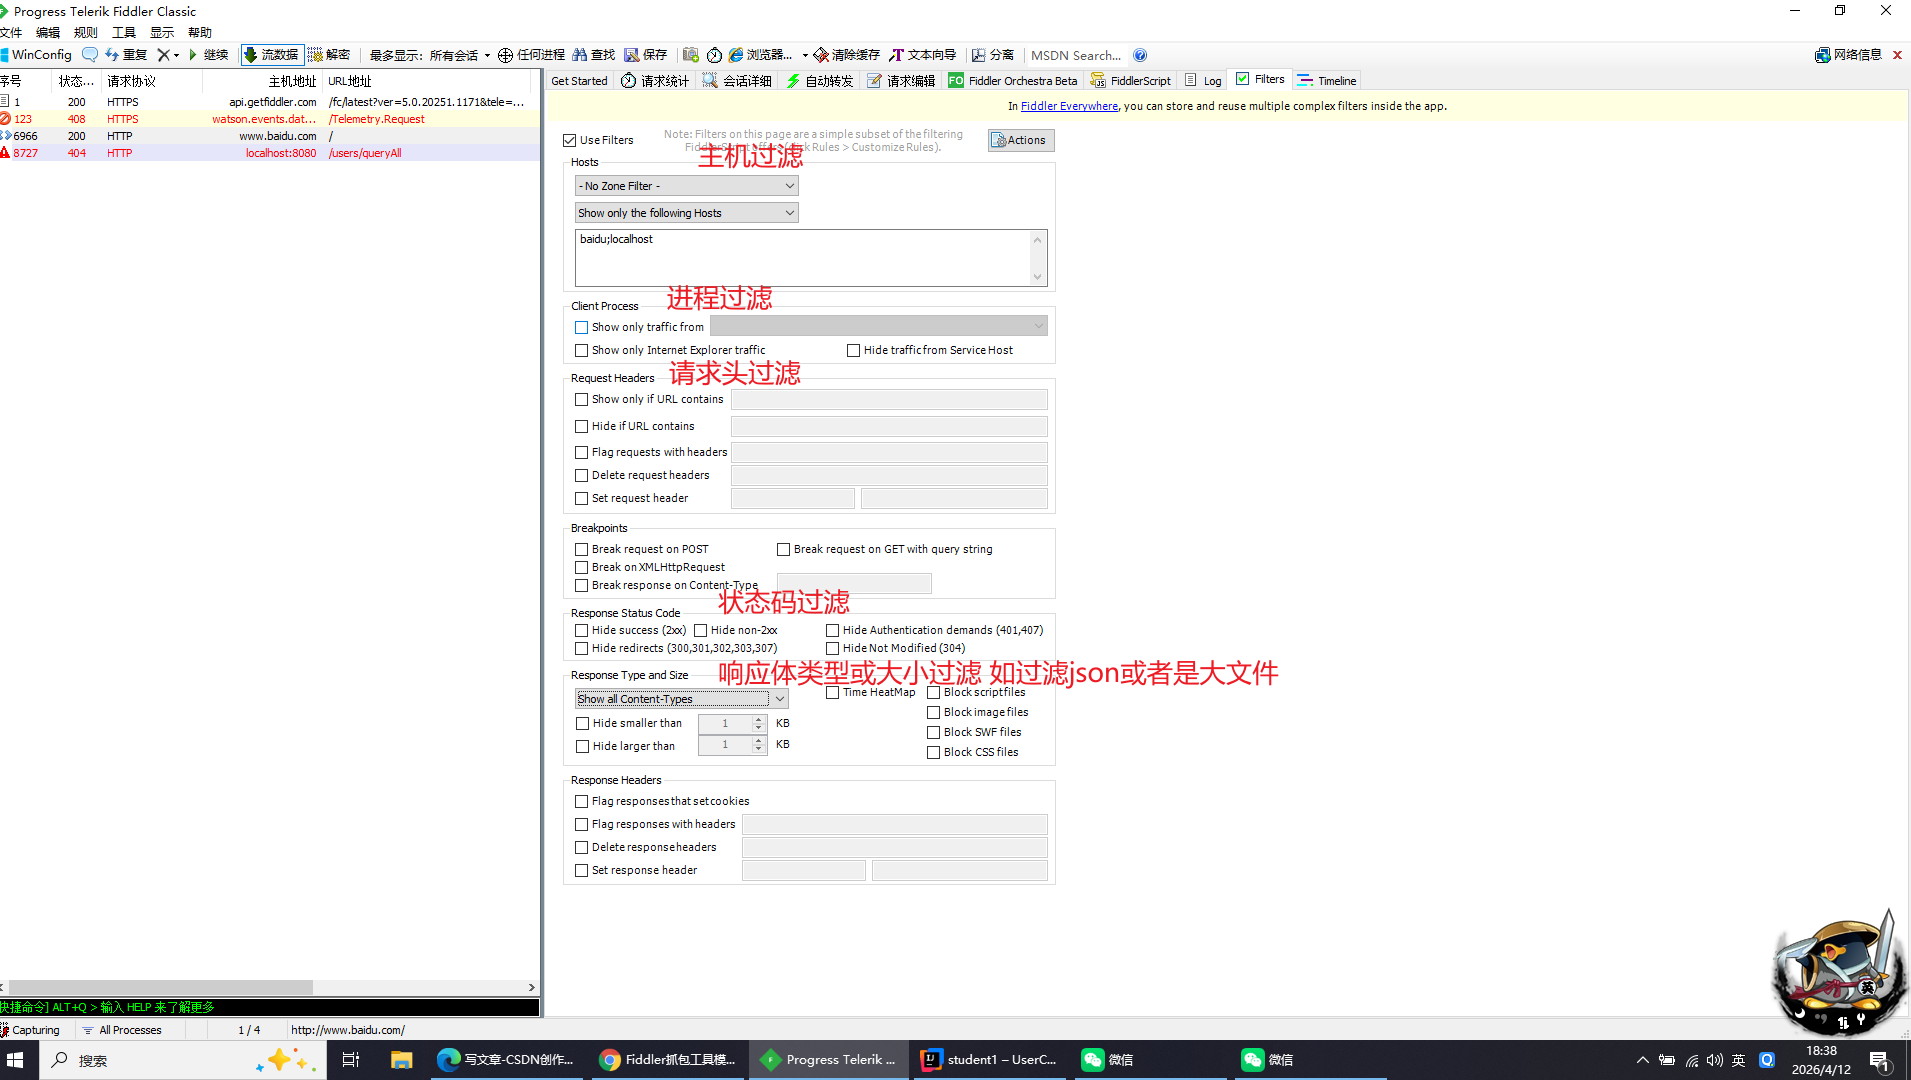Open WinConfig from the toolbar
The height and width of the screenshot is (1080, 1911).
tap(37, 55)
